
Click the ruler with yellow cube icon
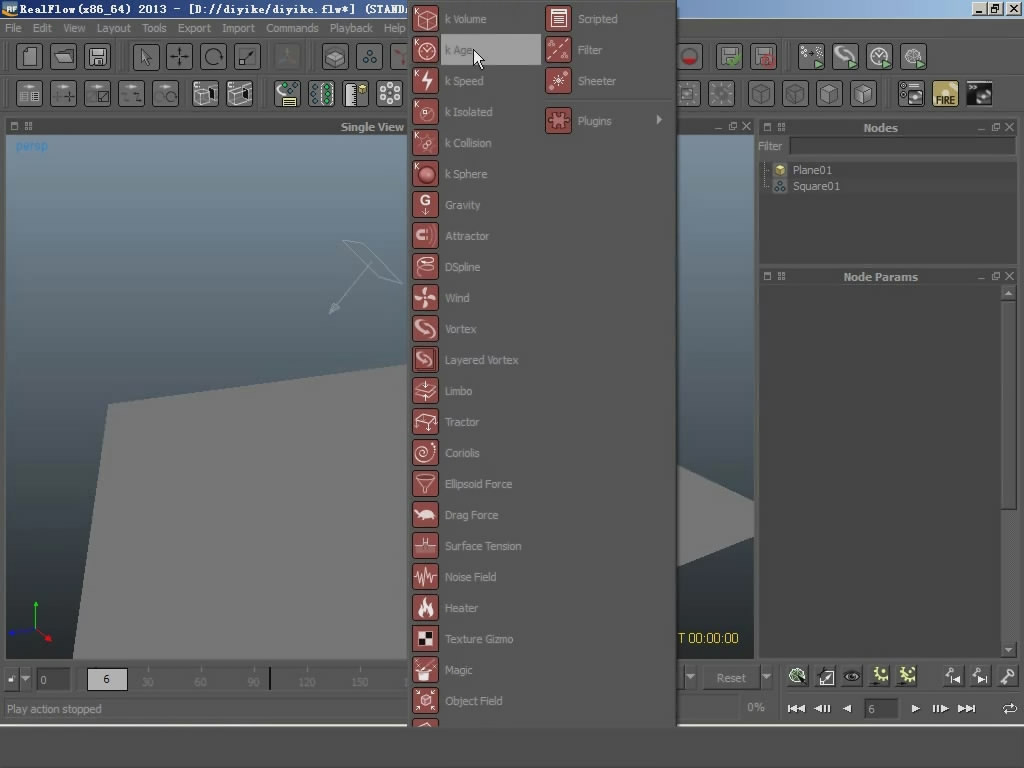click(x=355, y=94)
